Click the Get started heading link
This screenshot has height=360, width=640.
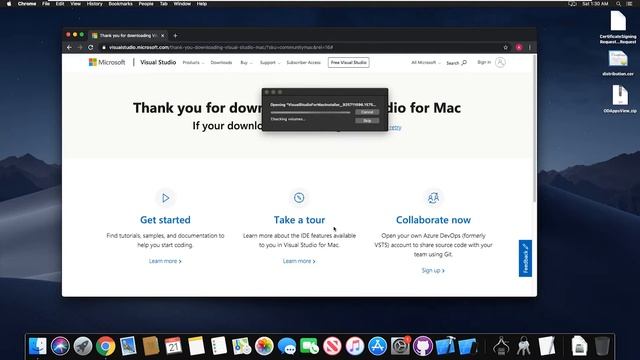[x=165, y=220]
